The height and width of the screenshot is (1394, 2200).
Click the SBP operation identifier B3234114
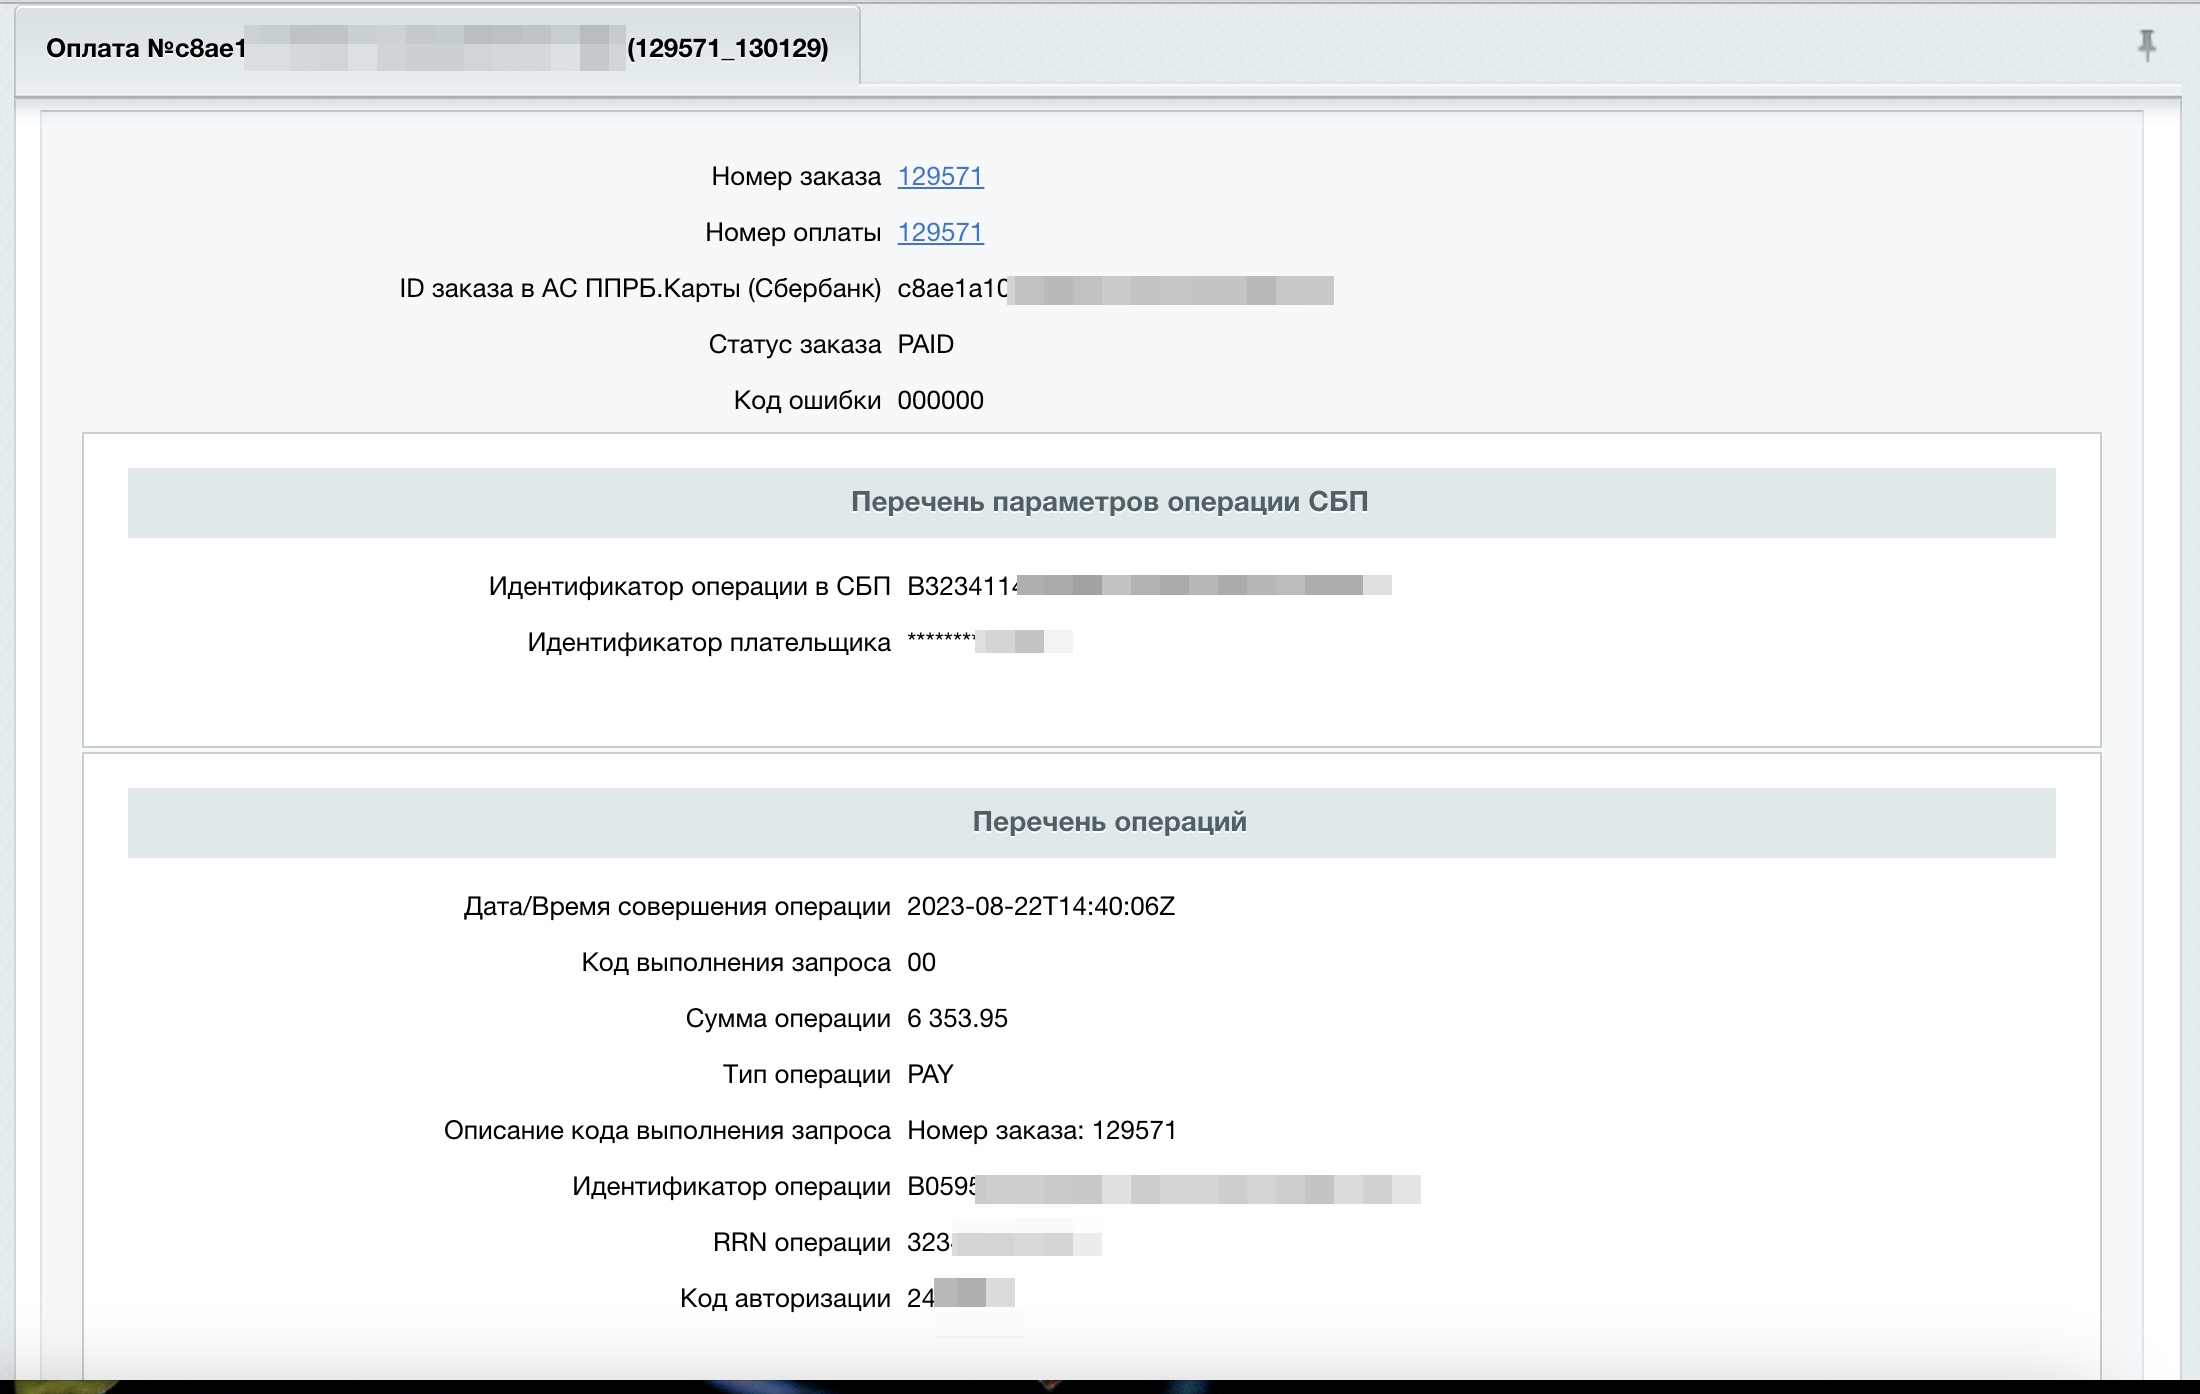point(1148,586)
